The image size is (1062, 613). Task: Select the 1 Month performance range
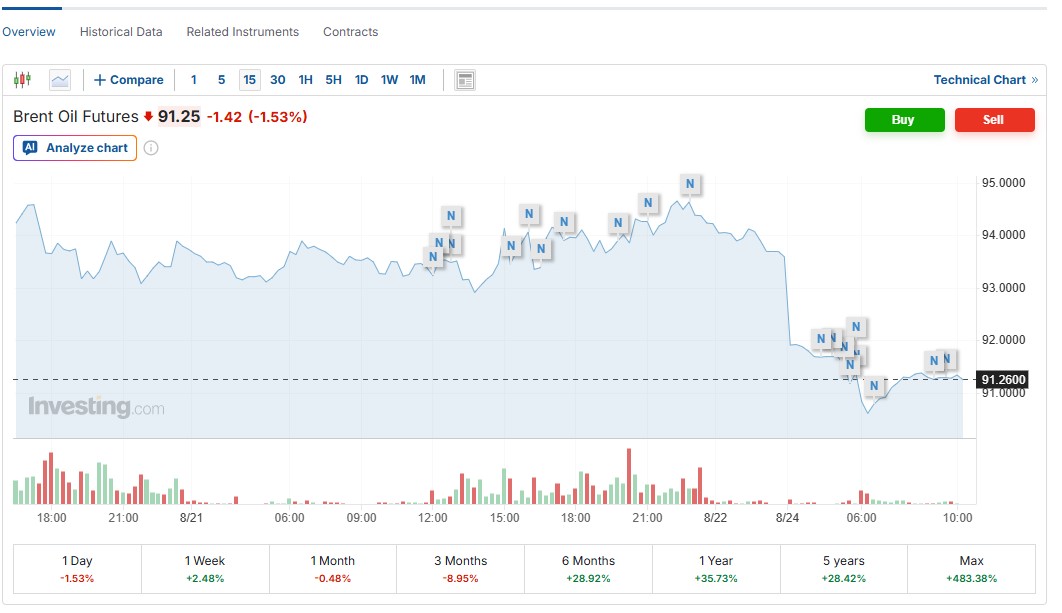coord(333,569)
